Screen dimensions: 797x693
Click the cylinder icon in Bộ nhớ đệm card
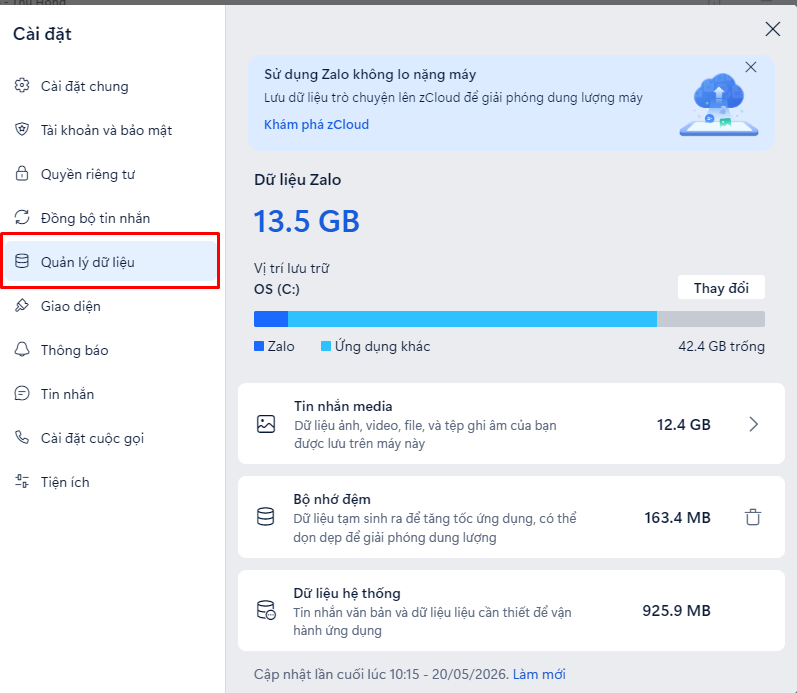[x=265, y=517]
